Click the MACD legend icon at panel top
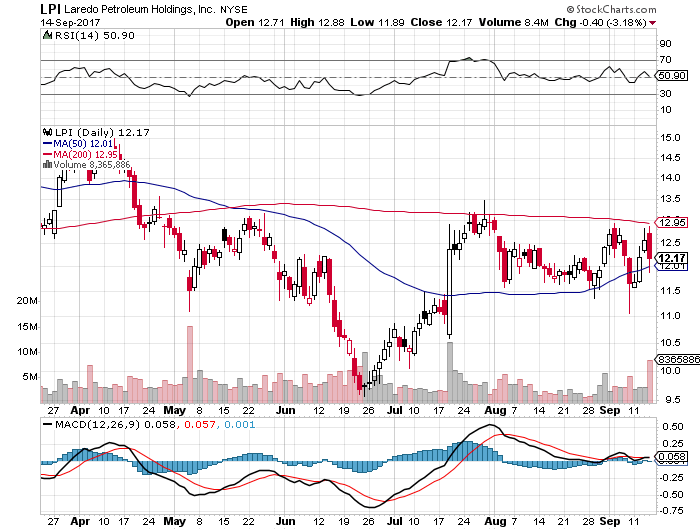This screenshot has width=700, height=530. pyautogui.click(x=44, y=425)
